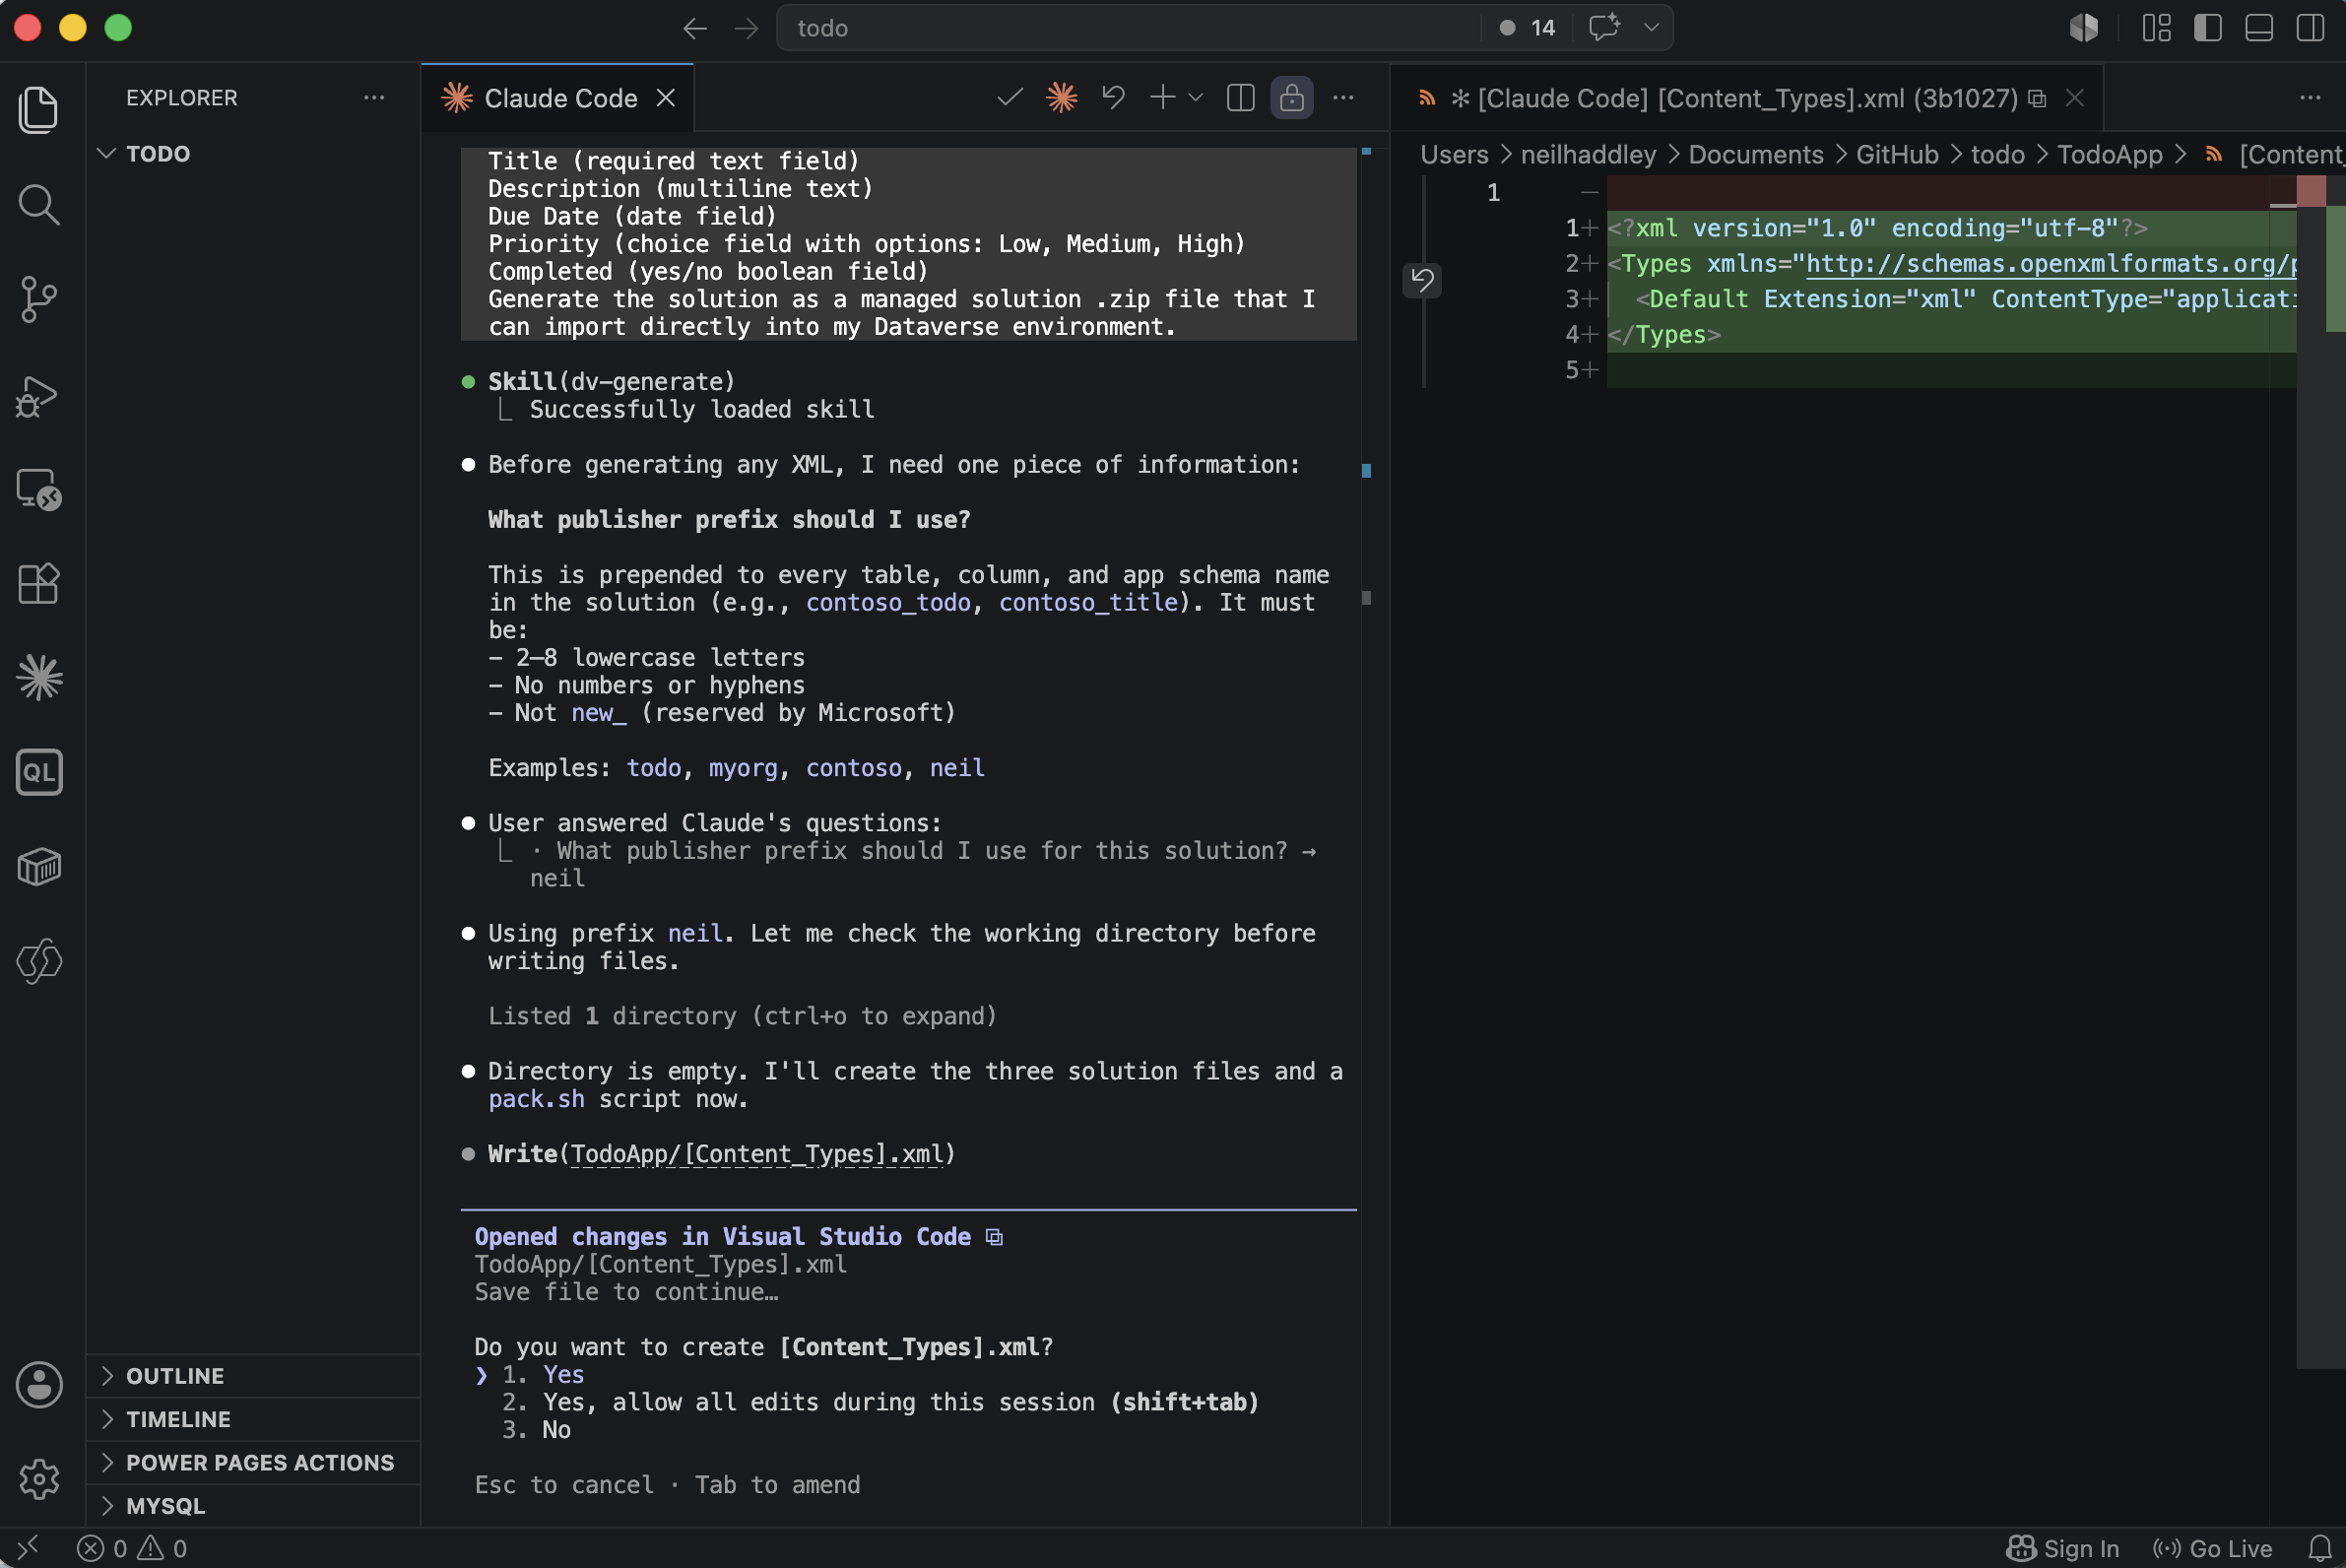The width and height of the screenshot is (2346, 1568).
Task: Click the pack.sh link in chat
Action: [x=536, y=1099]
